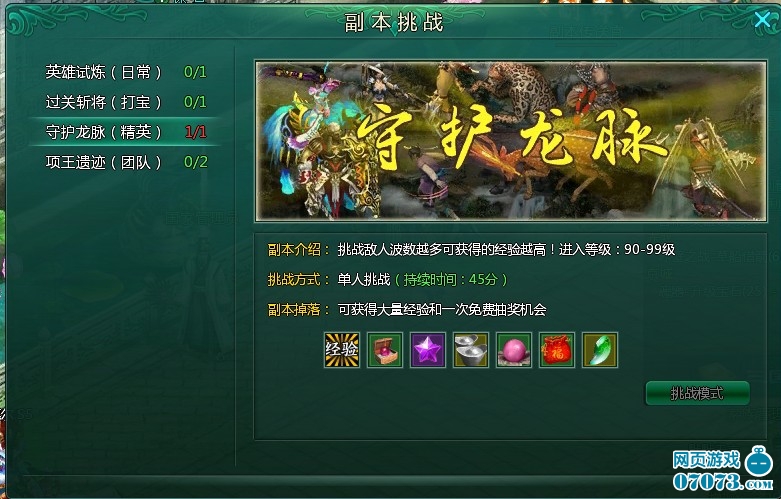Click the pink pearl reward icon
Viewport: 781px width, 499px height.
coord(514,350)
